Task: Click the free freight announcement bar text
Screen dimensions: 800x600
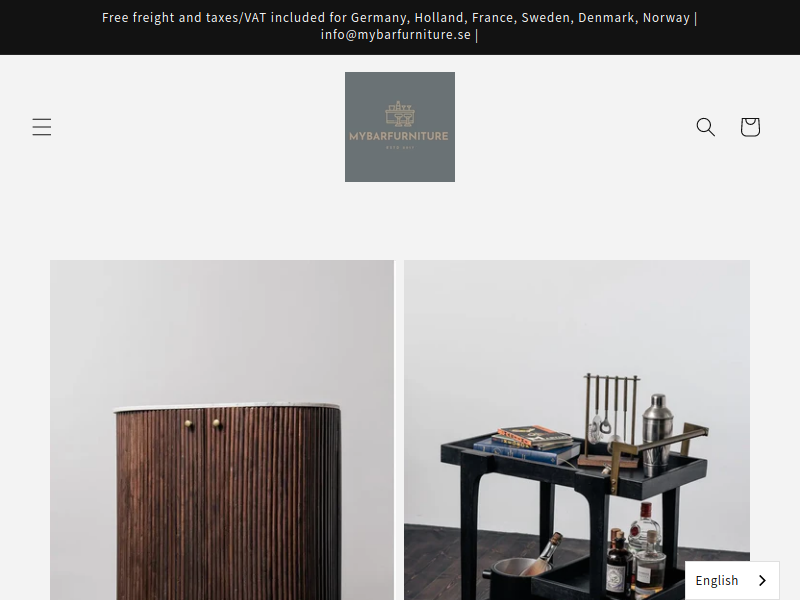Action: tap(399, 26)
